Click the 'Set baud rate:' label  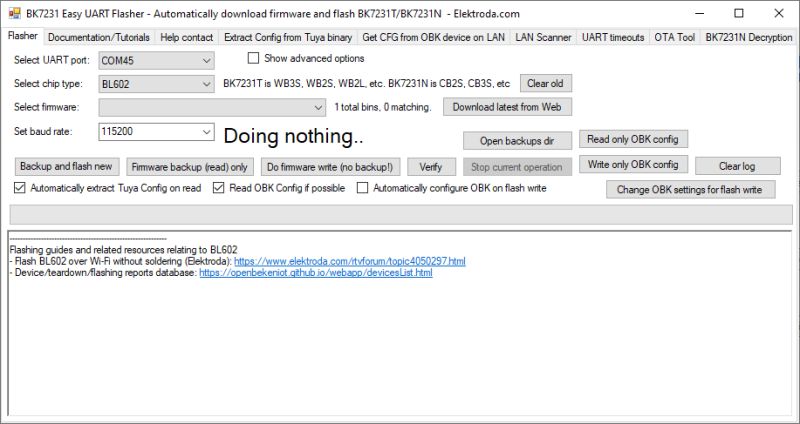click(43, 132)
